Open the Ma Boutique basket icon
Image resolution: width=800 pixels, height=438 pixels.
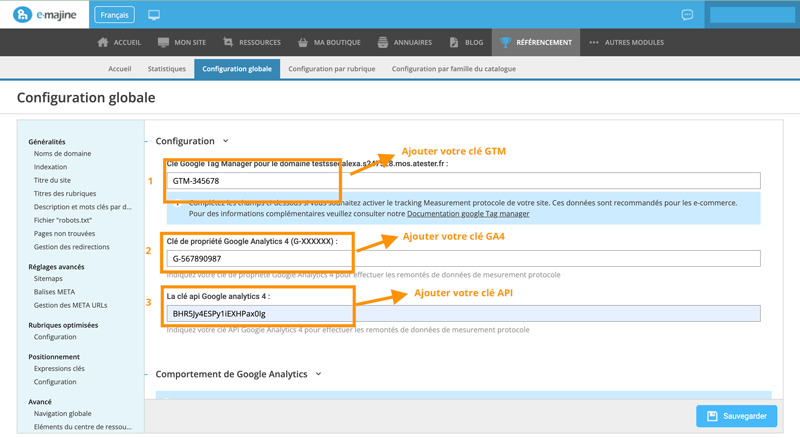coord(303,42)
